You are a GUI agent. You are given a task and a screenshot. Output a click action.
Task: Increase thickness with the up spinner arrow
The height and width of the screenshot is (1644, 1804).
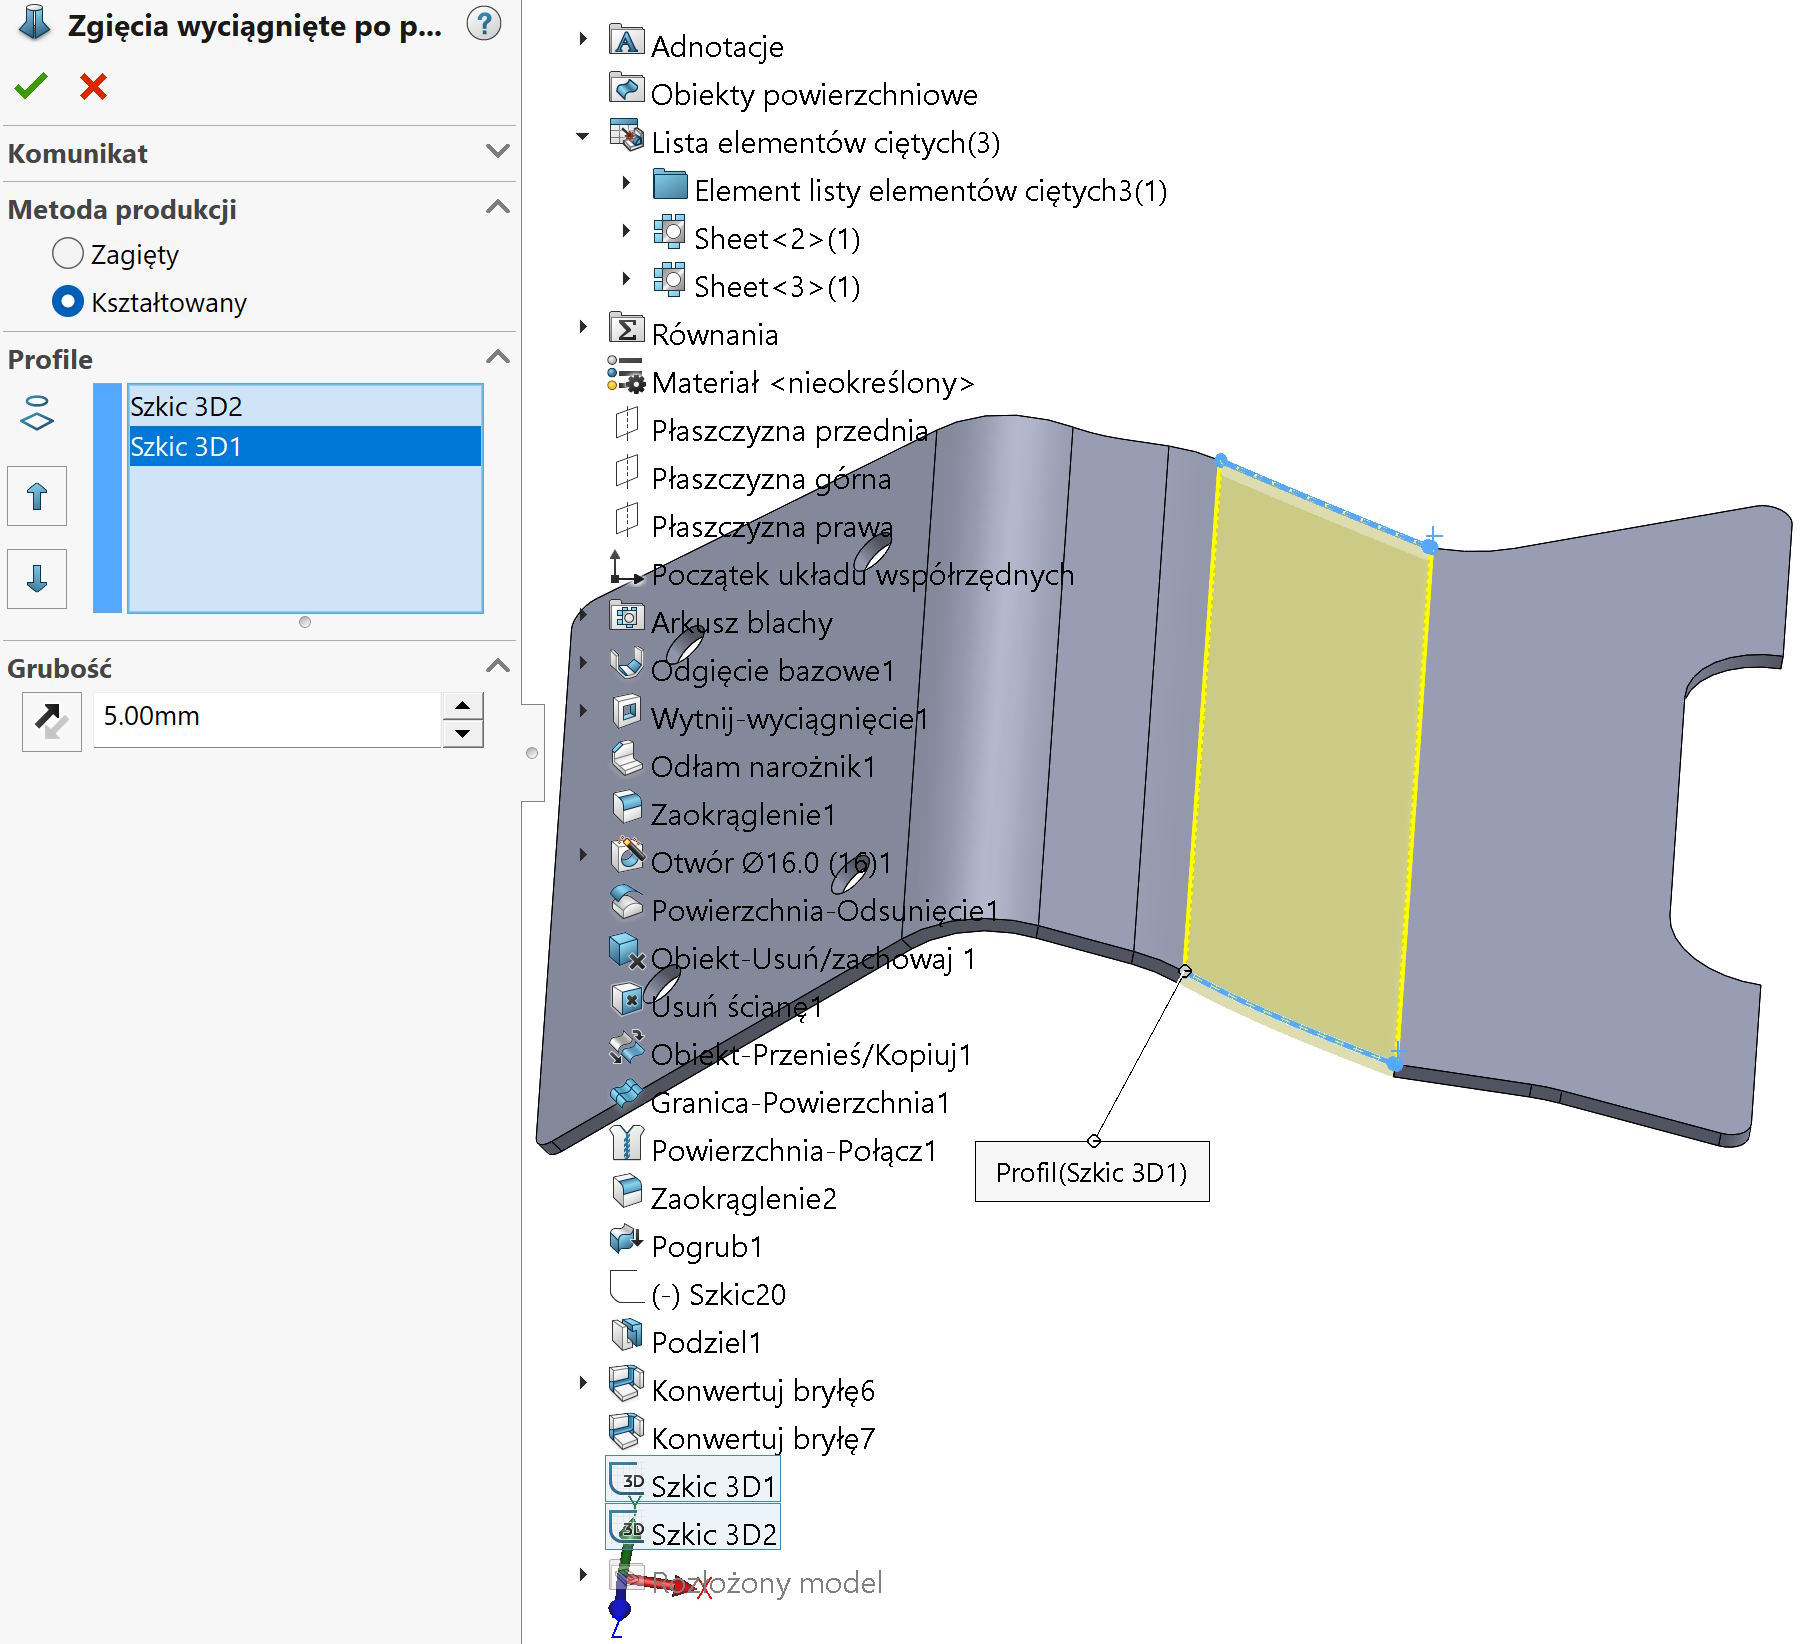[462, 706]
